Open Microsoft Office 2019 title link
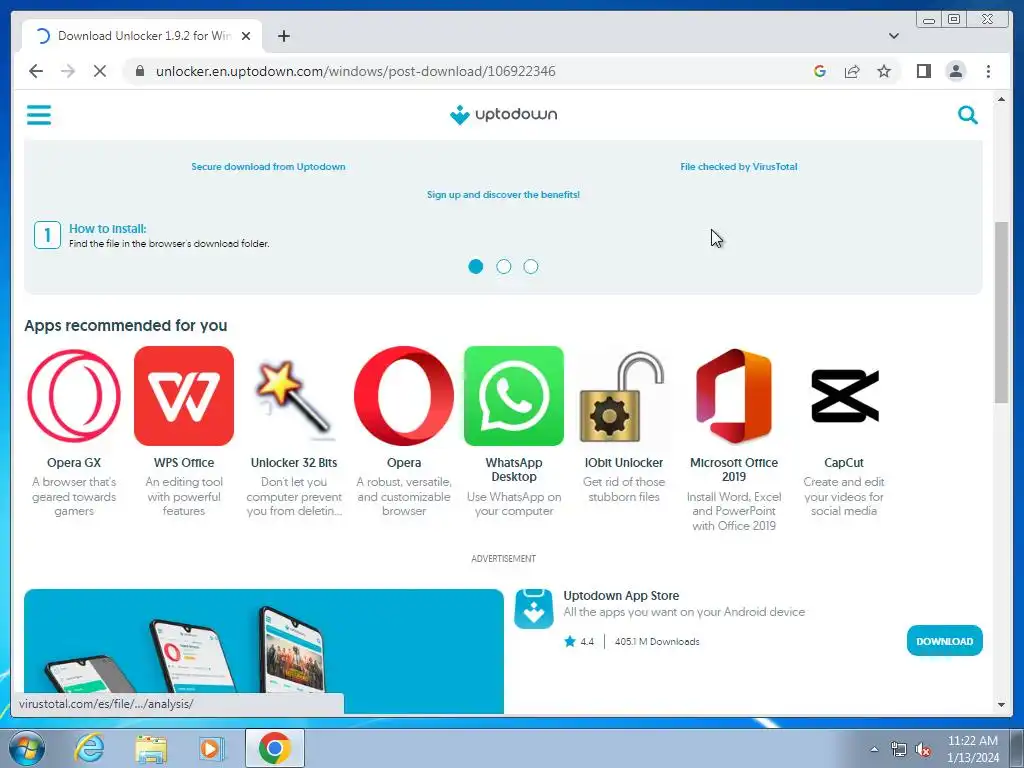The image size is (1024, 768). (733, 470)
